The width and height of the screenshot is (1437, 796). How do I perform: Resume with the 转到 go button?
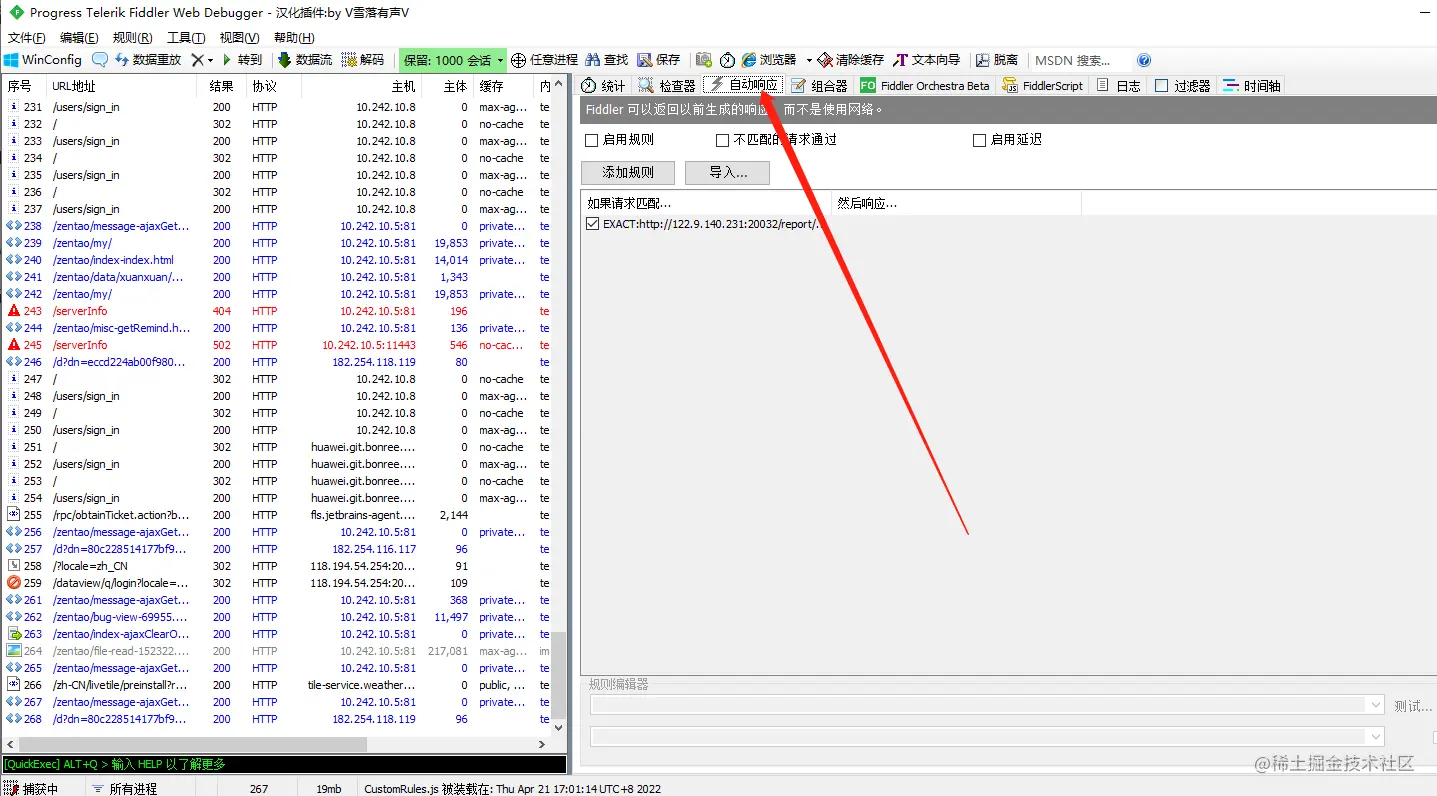click(242, 60)
